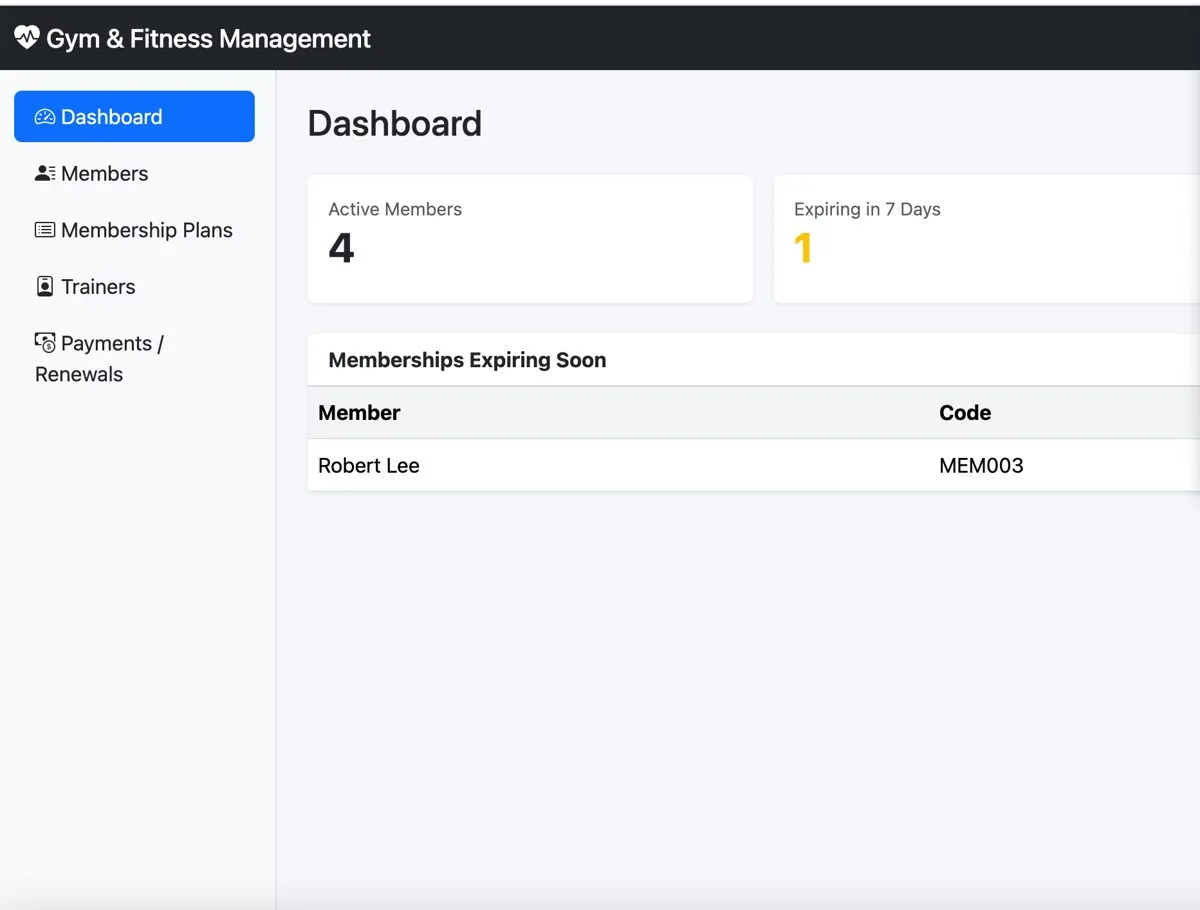Click the Trainers badge icon
The image size is (1200, 910).
45,286
